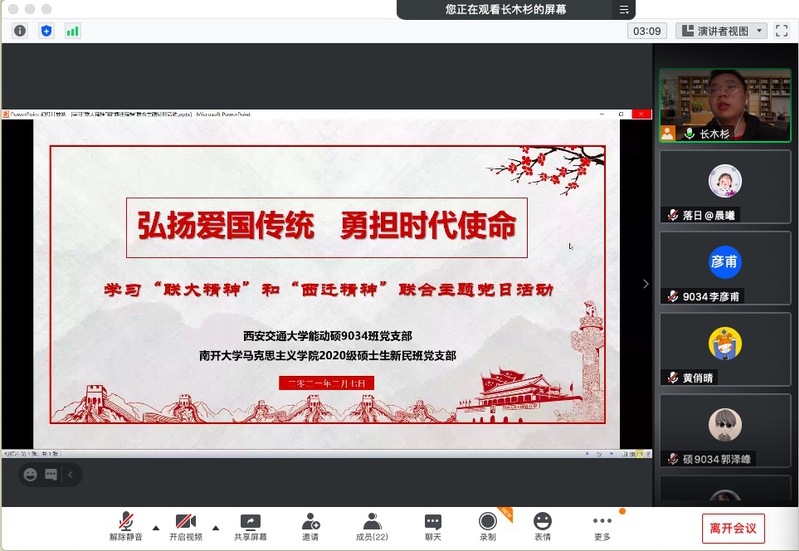The height and width of the screenshot is (551, 799).
Task: Check the green network signal icon
Action: tap(73, 31)
